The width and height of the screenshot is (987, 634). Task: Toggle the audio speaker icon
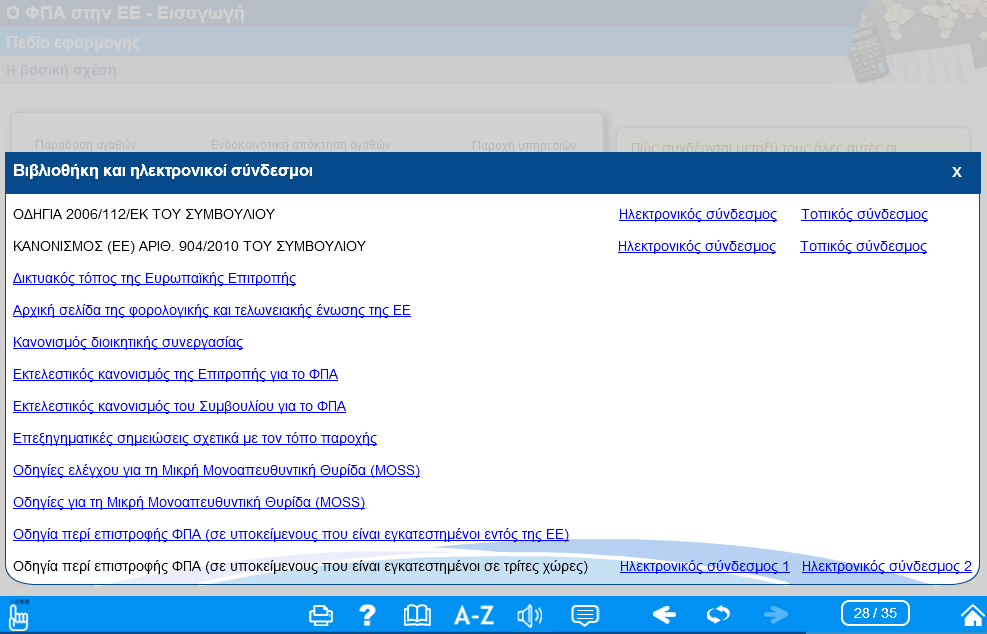[529, 615]
